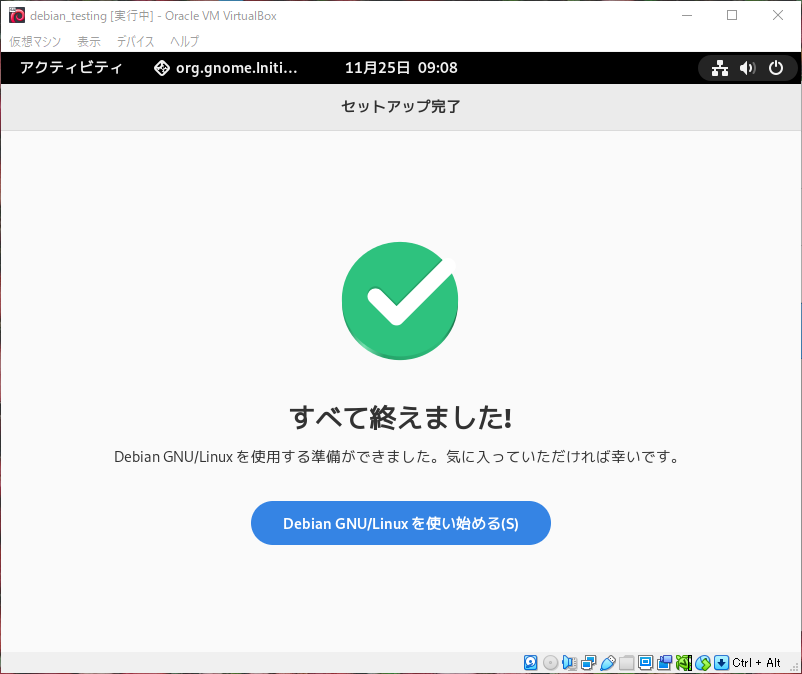
Task: Click the hard disk activity status icon
Action: pyautogui.click(x=530, y=663)
